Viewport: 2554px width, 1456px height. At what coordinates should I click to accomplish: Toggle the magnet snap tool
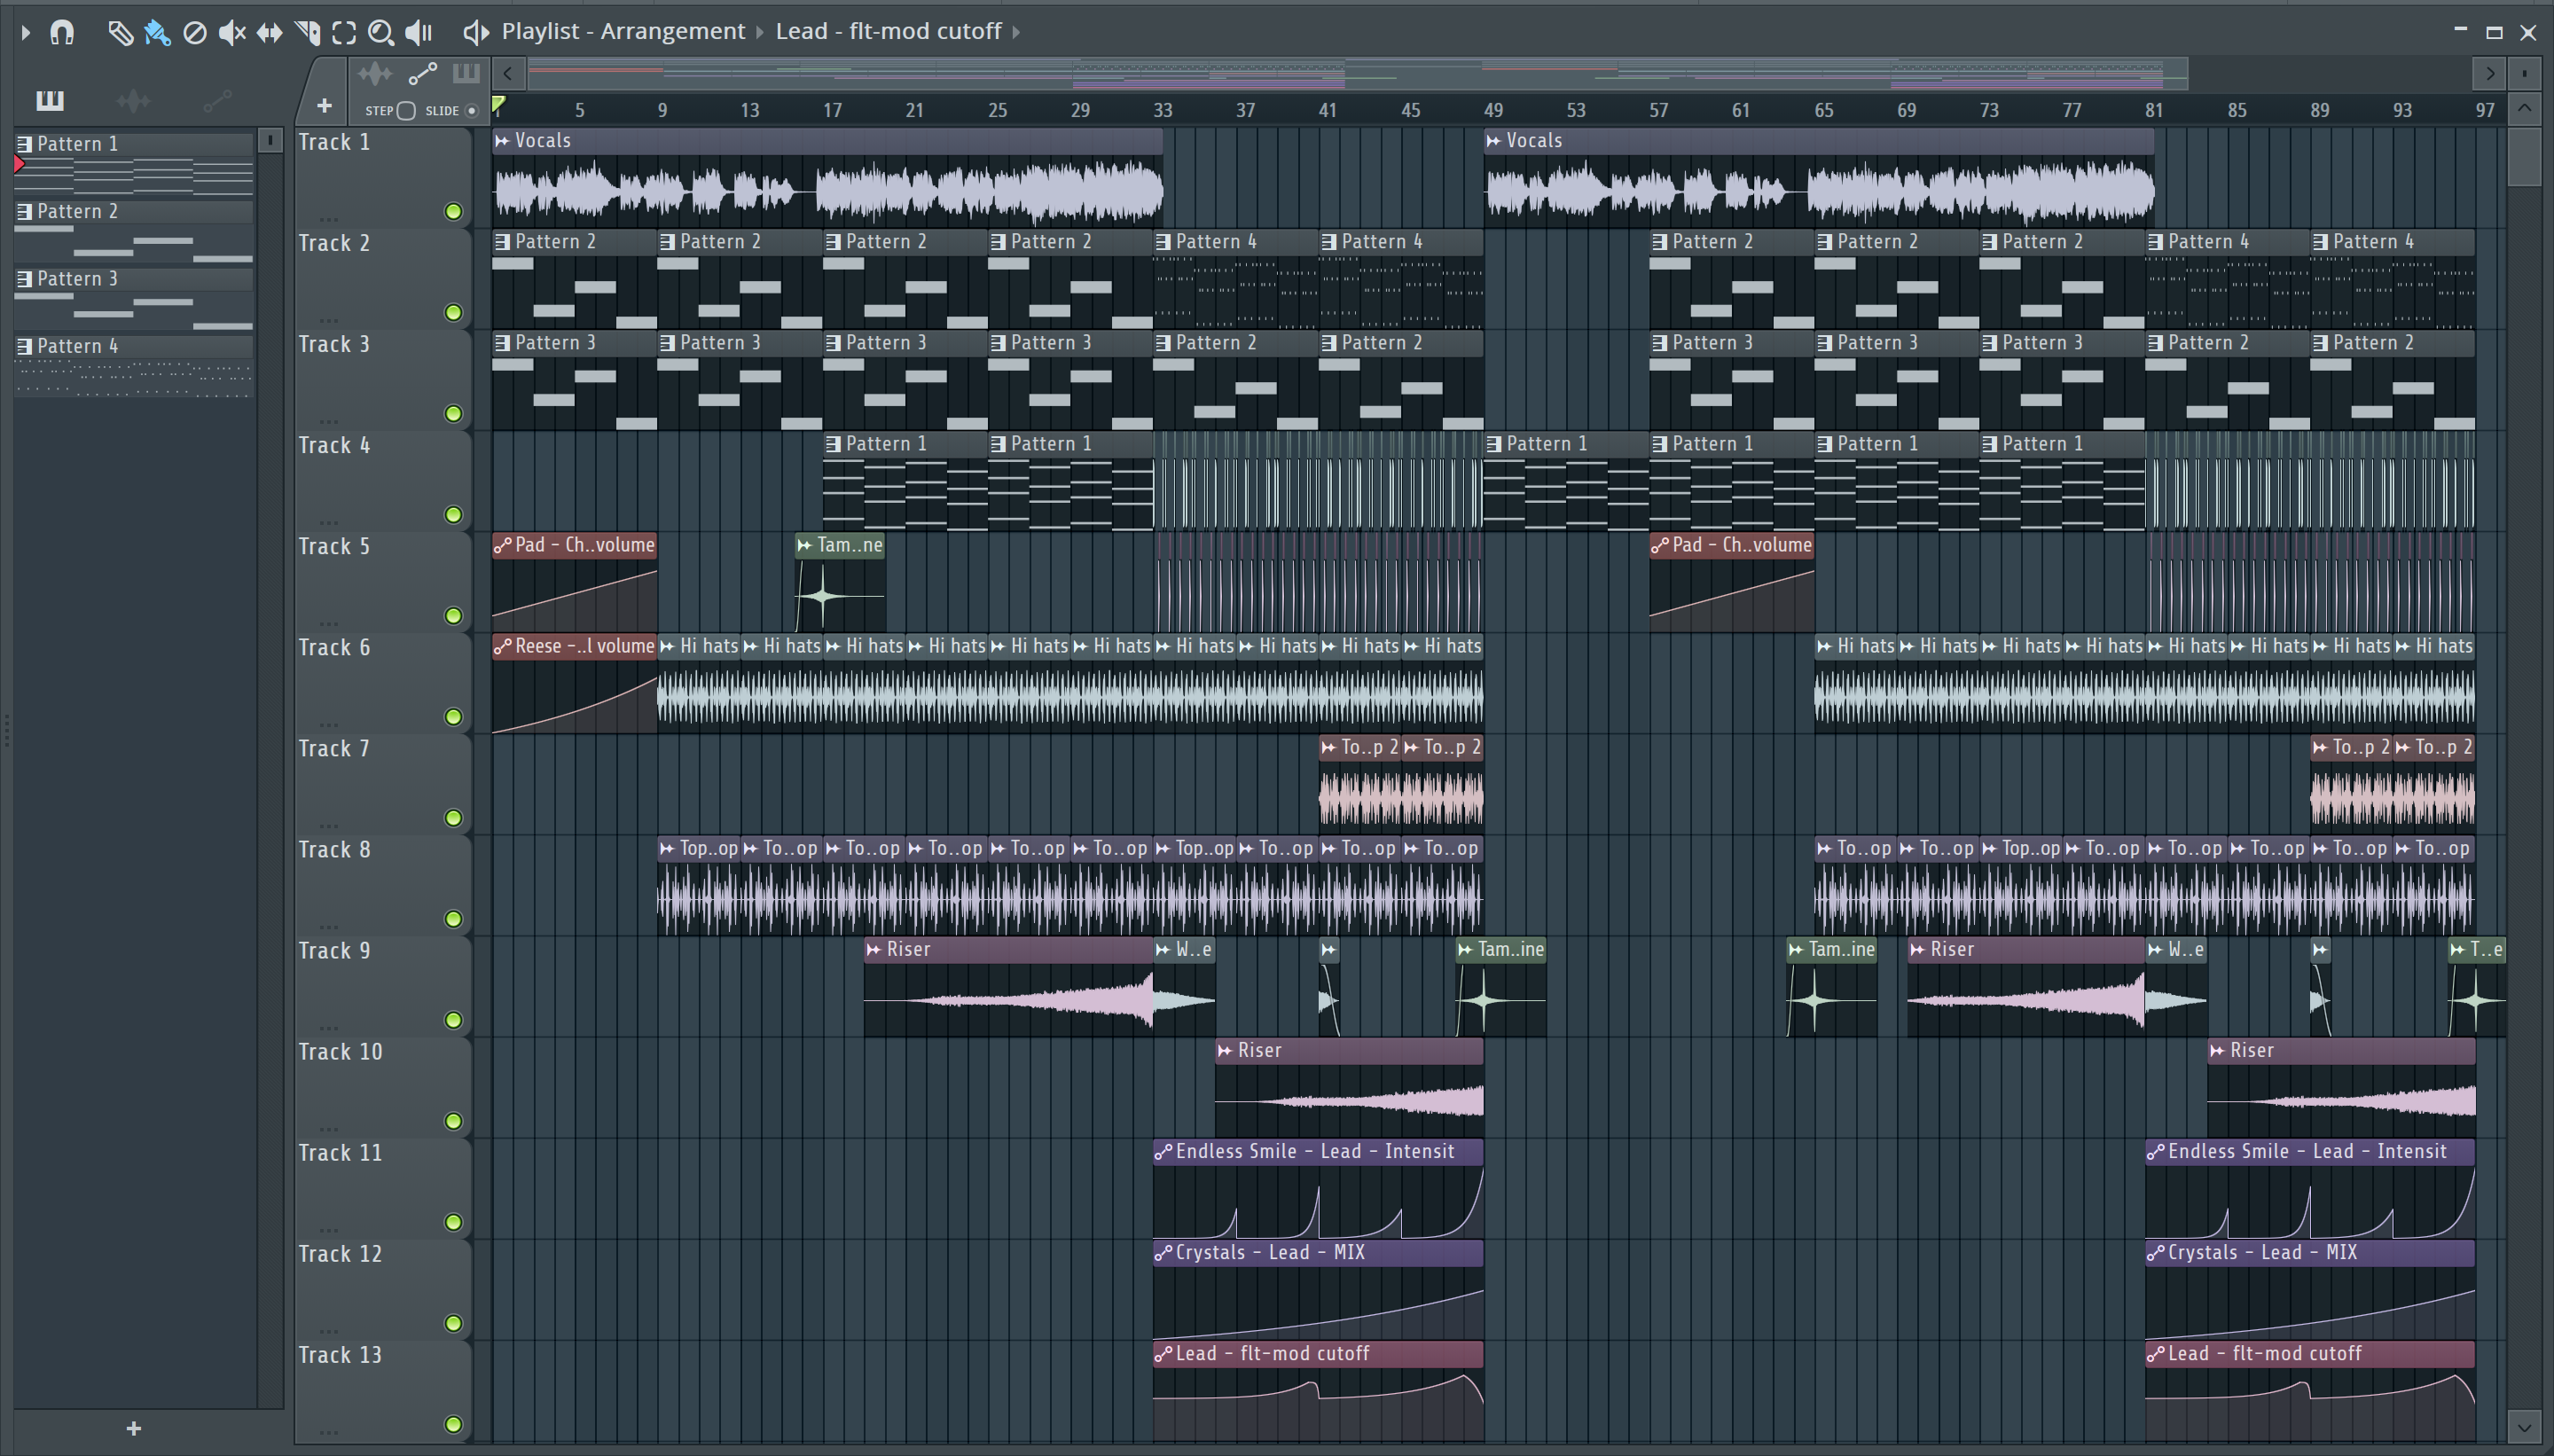pyautogui.click(x=62, y=32)
